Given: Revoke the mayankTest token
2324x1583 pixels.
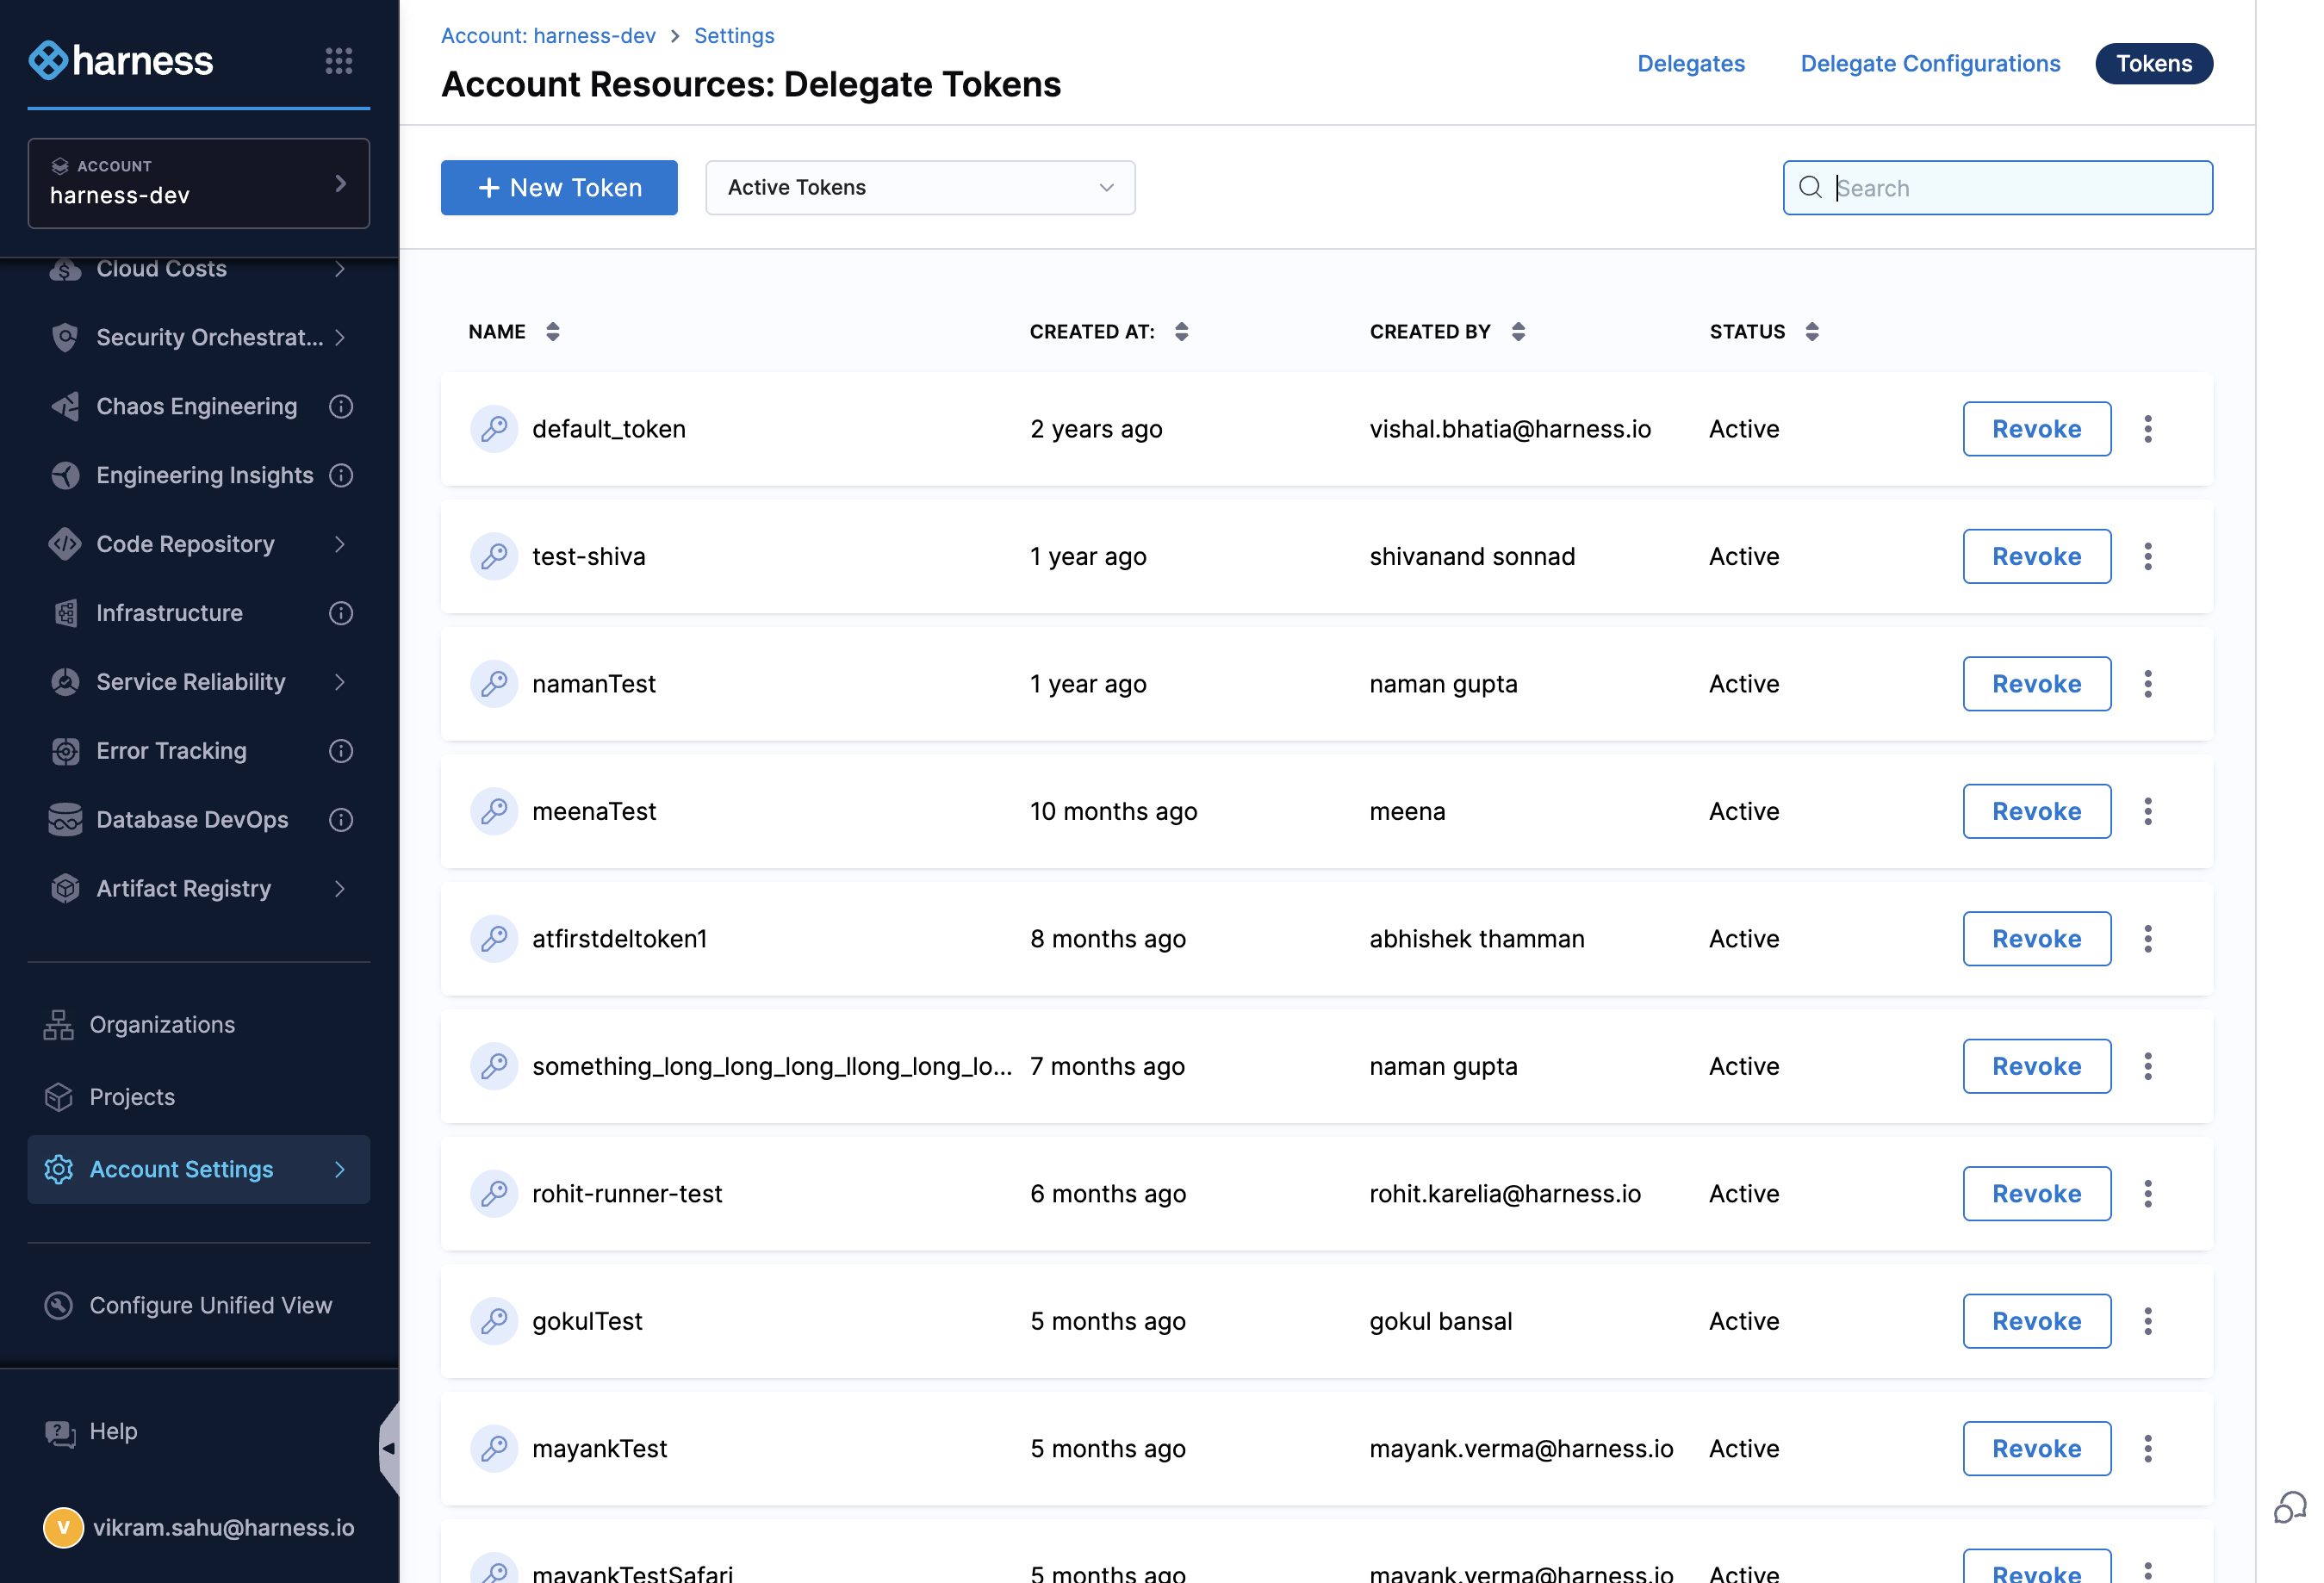Looking at the screenshot, I should pos(2036,1448).
